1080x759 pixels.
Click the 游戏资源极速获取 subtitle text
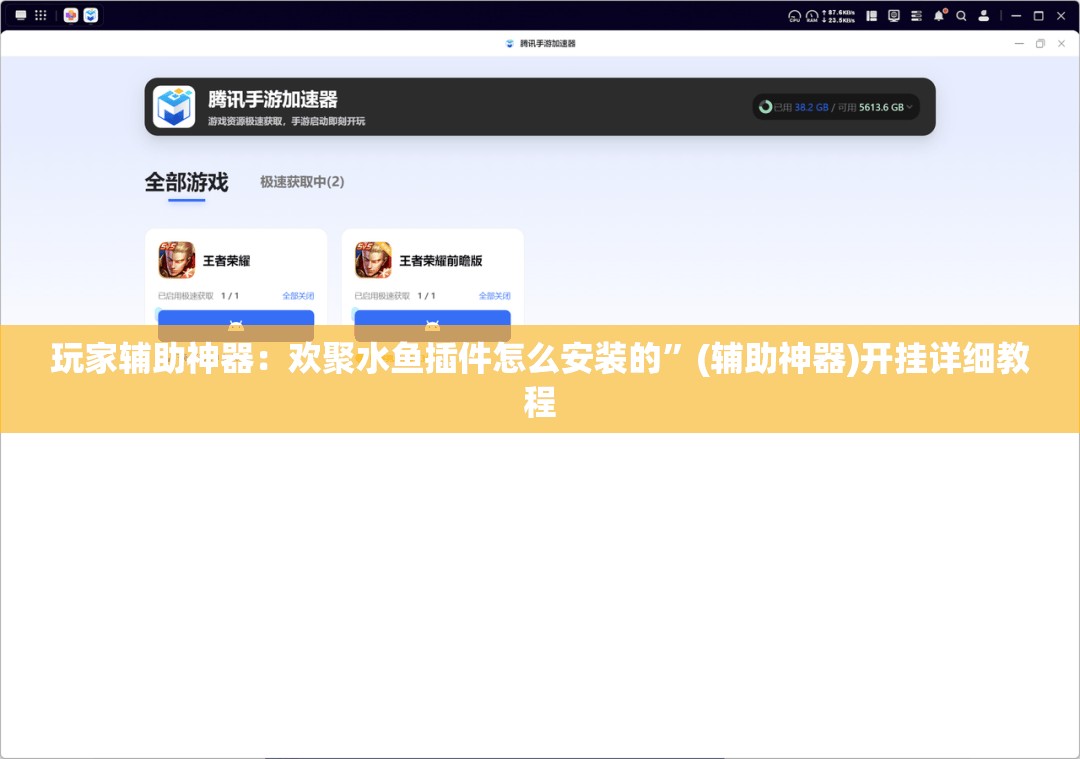click(287, 121)
